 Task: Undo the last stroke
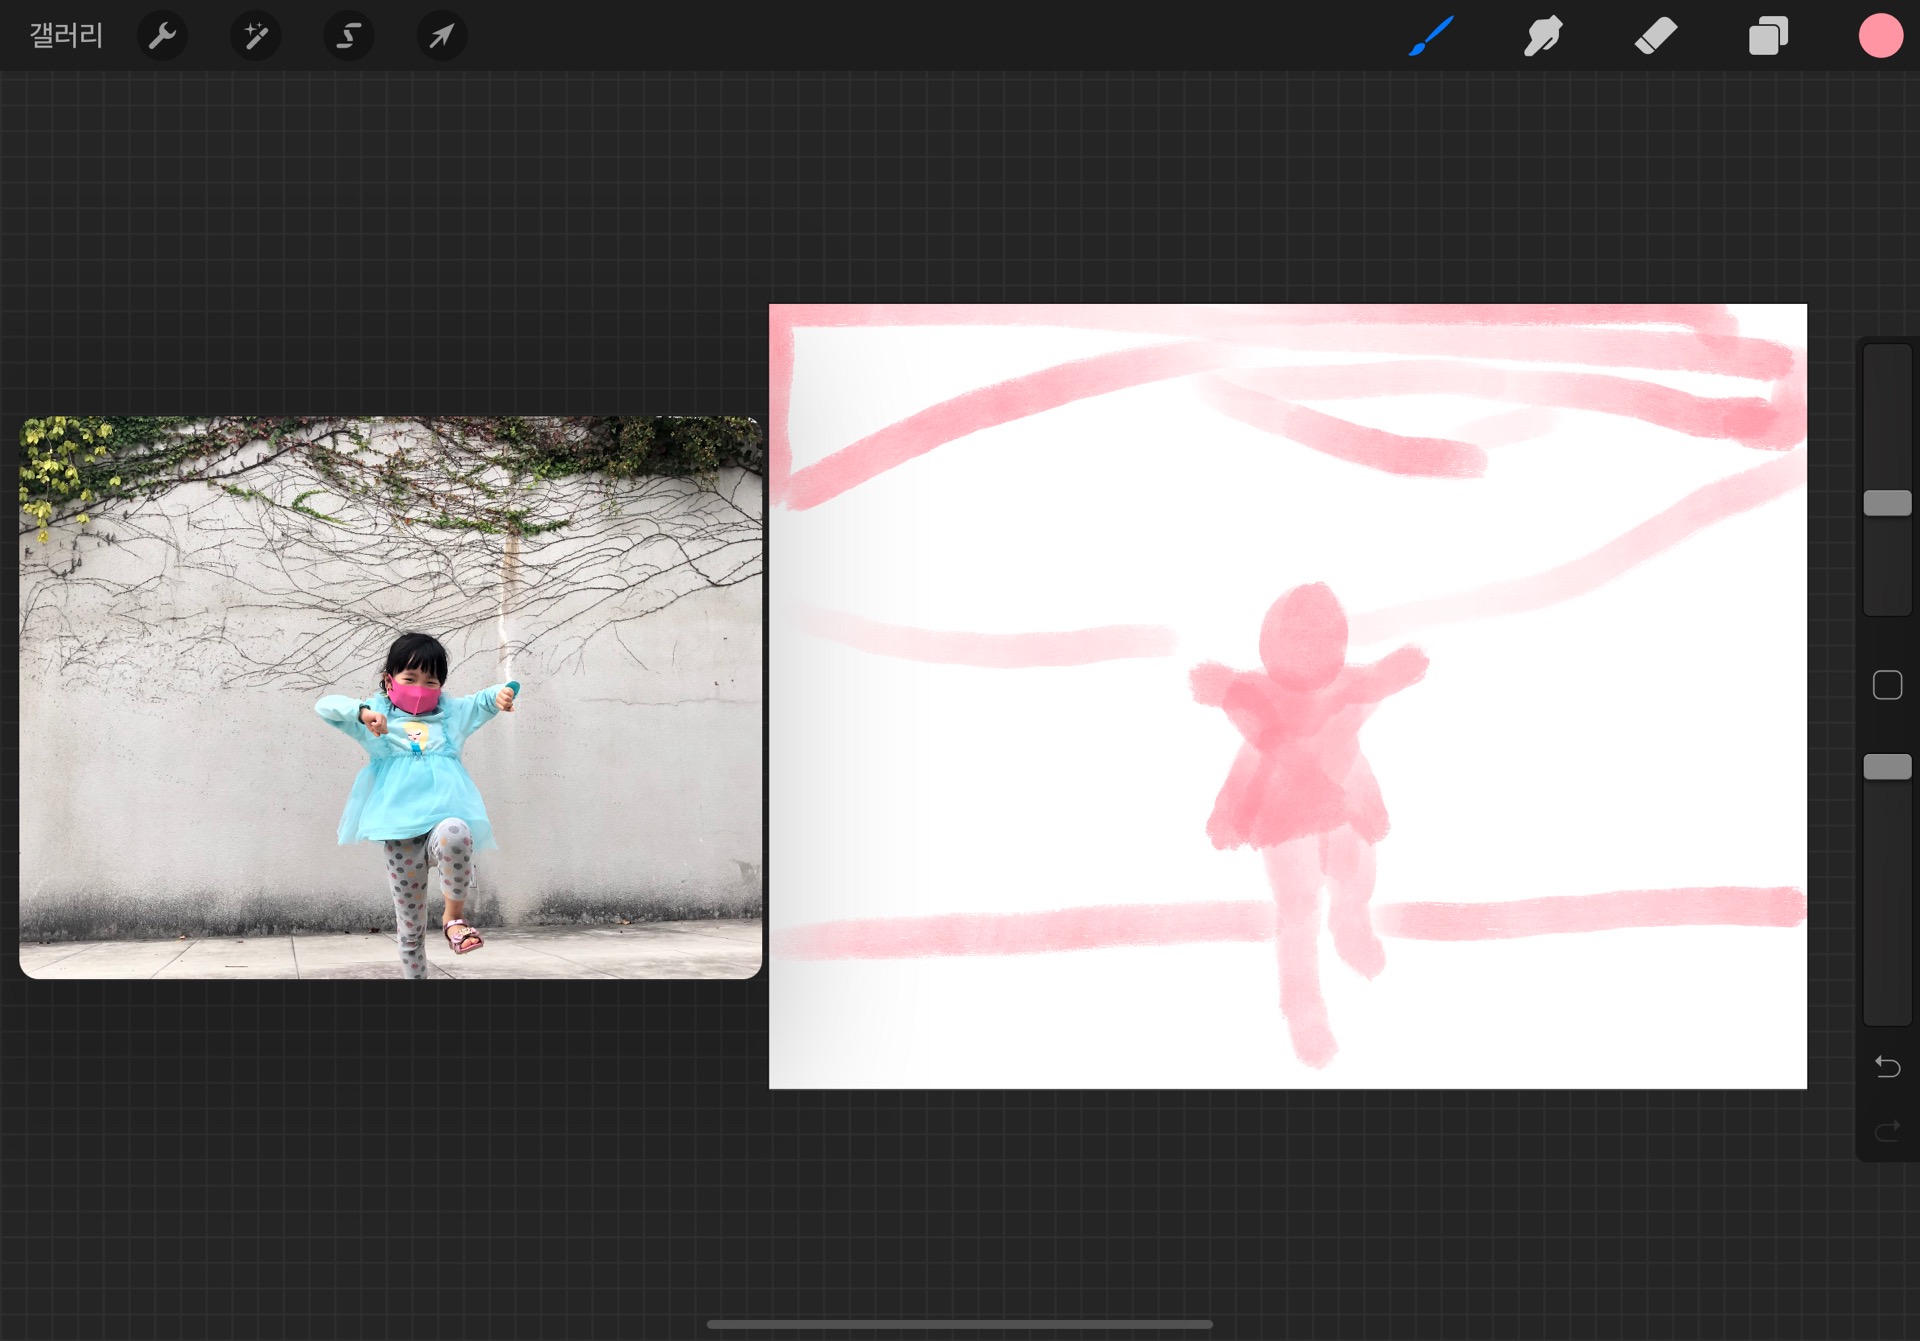coord(1887,1067)
